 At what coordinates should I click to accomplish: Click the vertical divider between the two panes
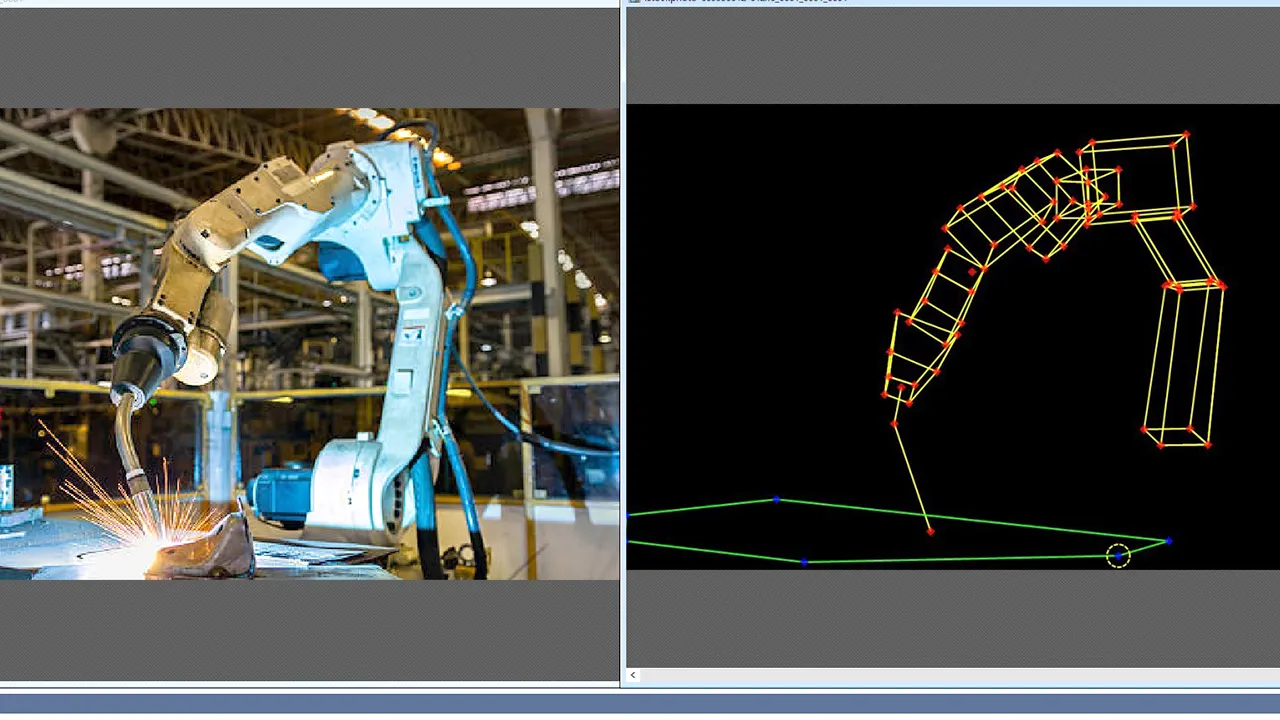pos(622,345)
